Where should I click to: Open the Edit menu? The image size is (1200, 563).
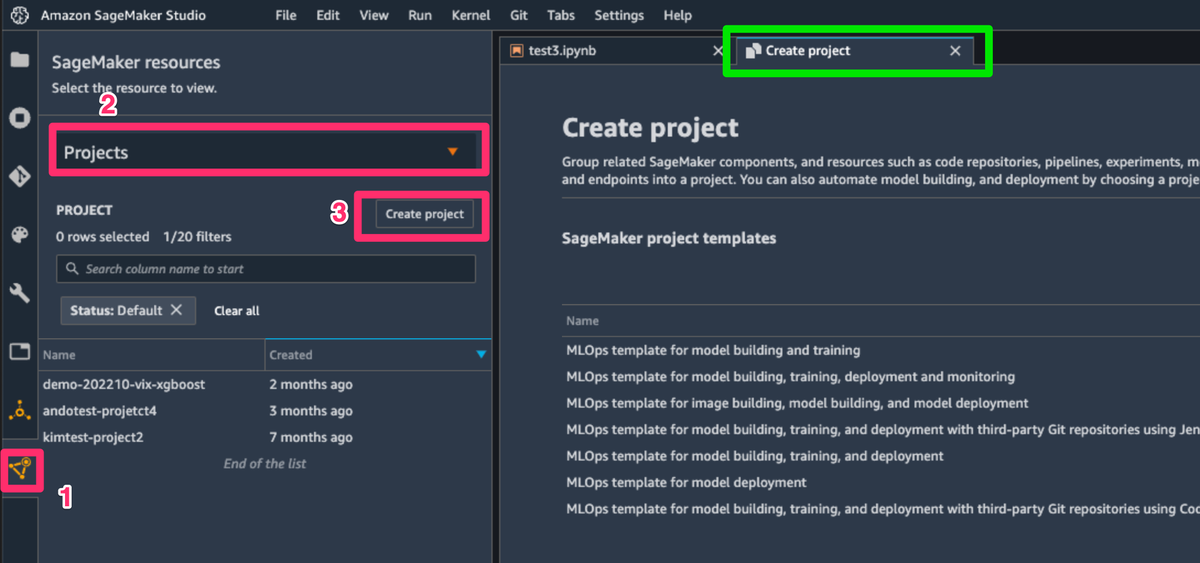[328, 15]
